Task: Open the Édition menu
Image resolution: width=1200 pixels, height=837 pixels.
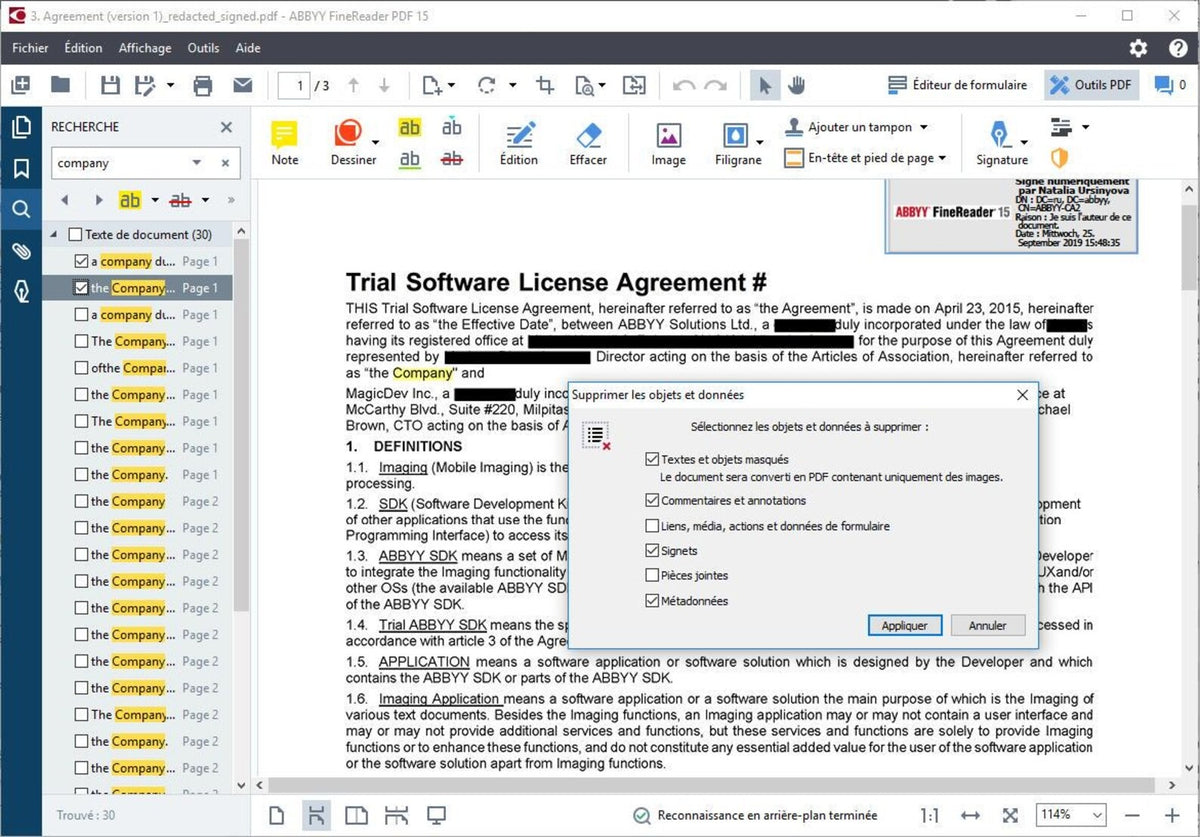Action: click(83, 48)
